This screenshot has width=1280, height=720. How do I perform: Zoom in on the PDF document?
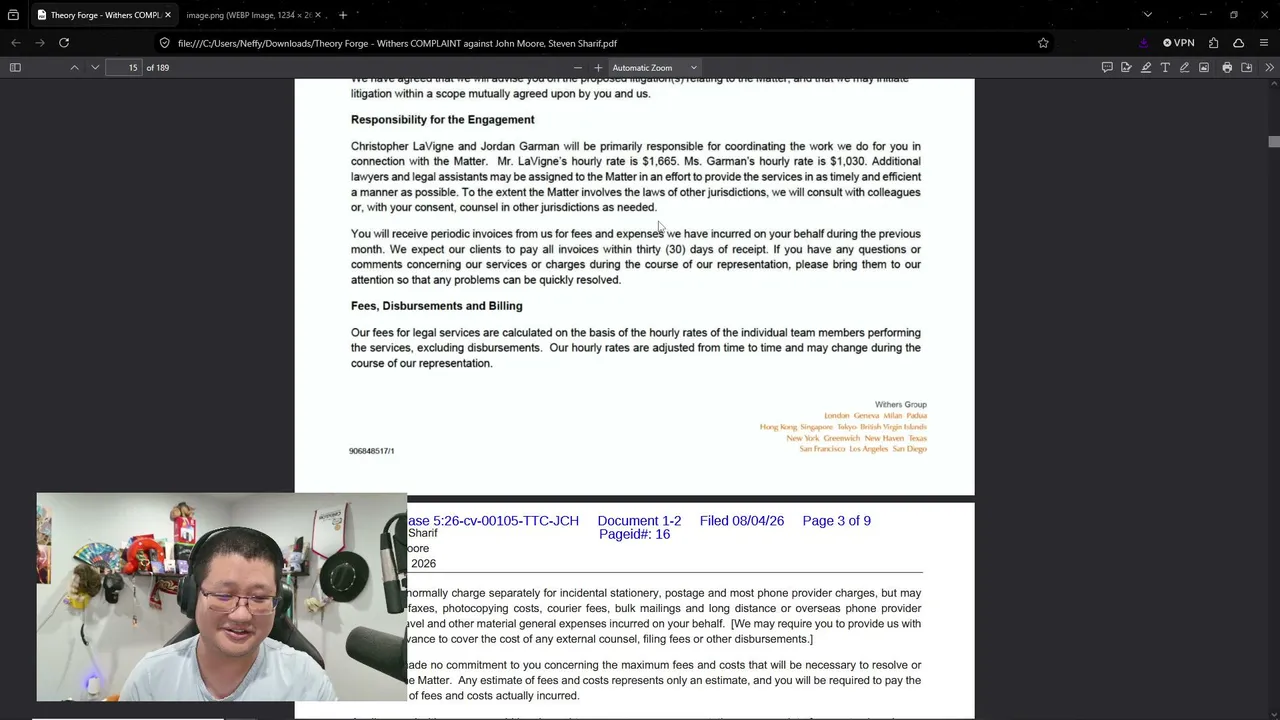[598, 67]
